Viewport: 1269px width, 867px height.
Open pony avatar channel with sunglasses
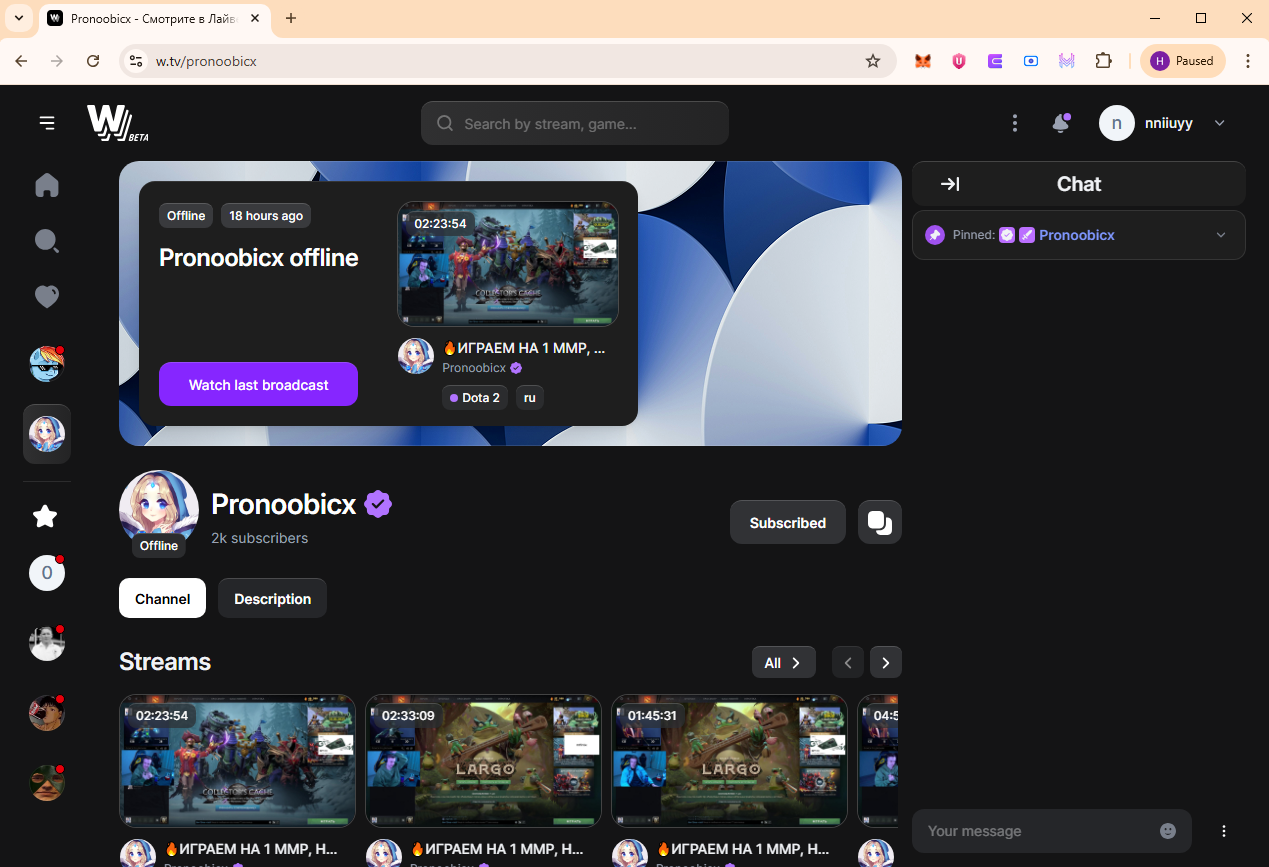[x=47, y=365]
